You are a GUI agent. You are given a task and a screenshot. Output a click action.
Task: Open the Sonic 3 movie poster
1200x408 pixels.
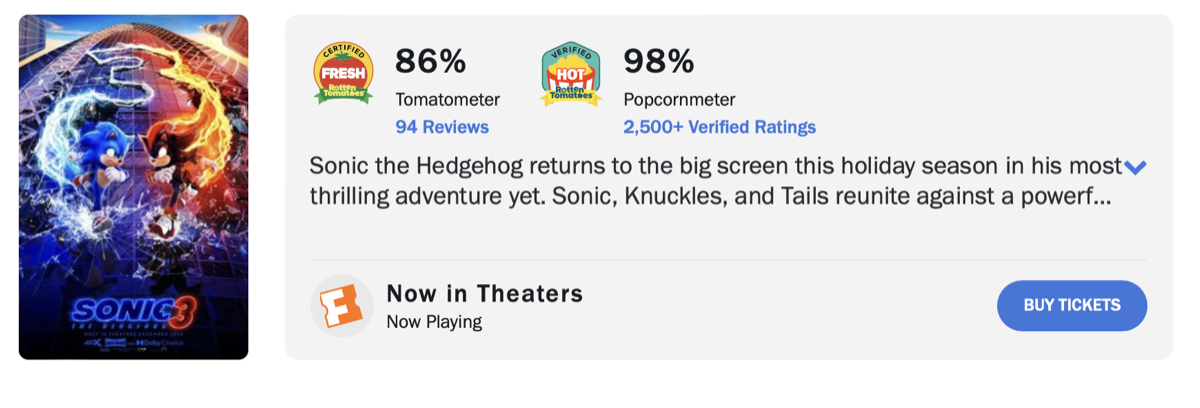[x=133, y=187]
